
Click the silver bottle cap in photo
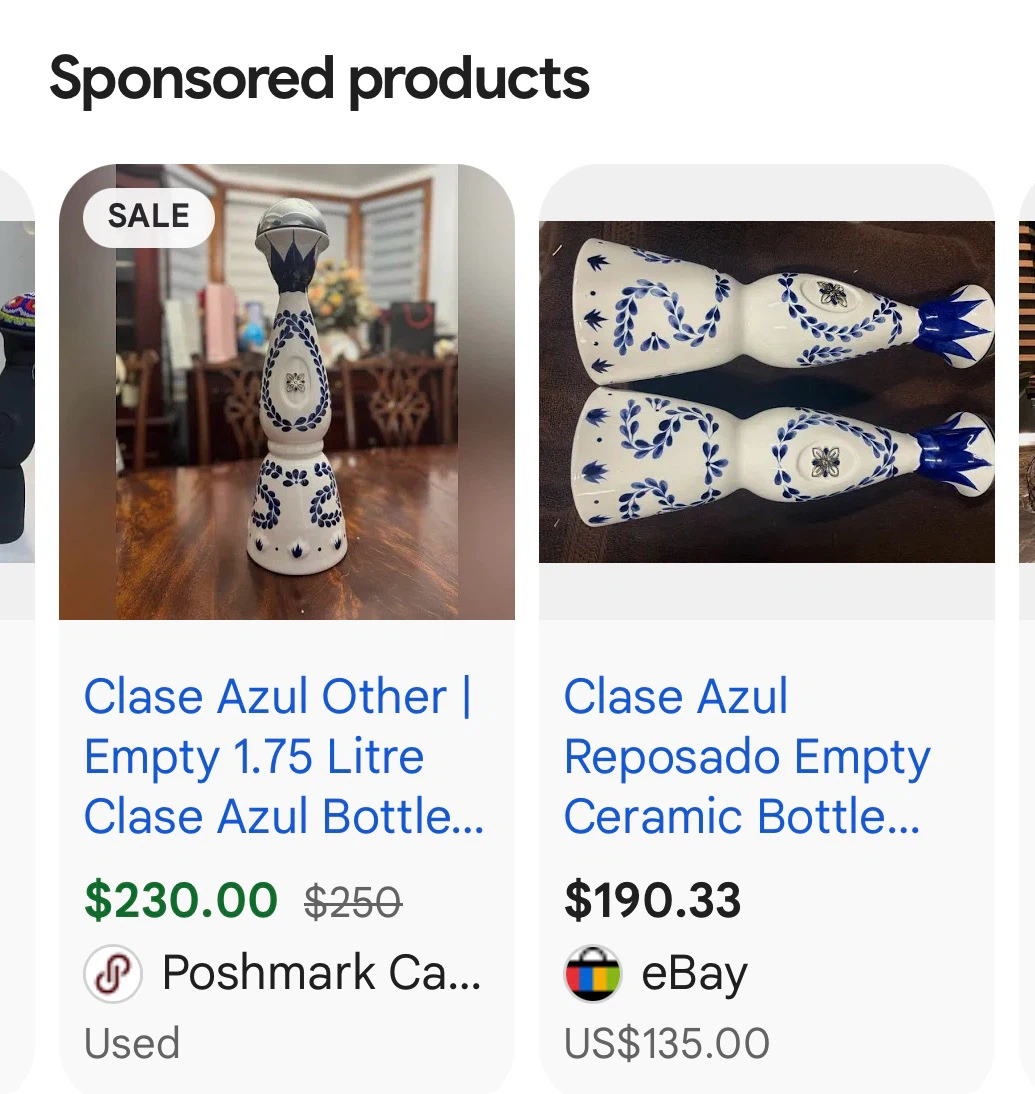point(292,227)
